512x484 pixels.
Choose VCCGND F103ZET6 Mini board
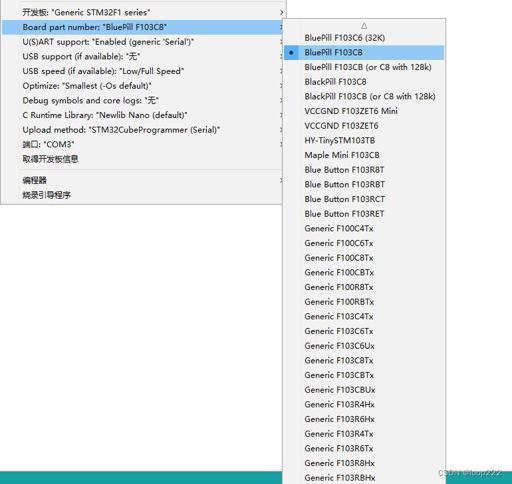364,111
